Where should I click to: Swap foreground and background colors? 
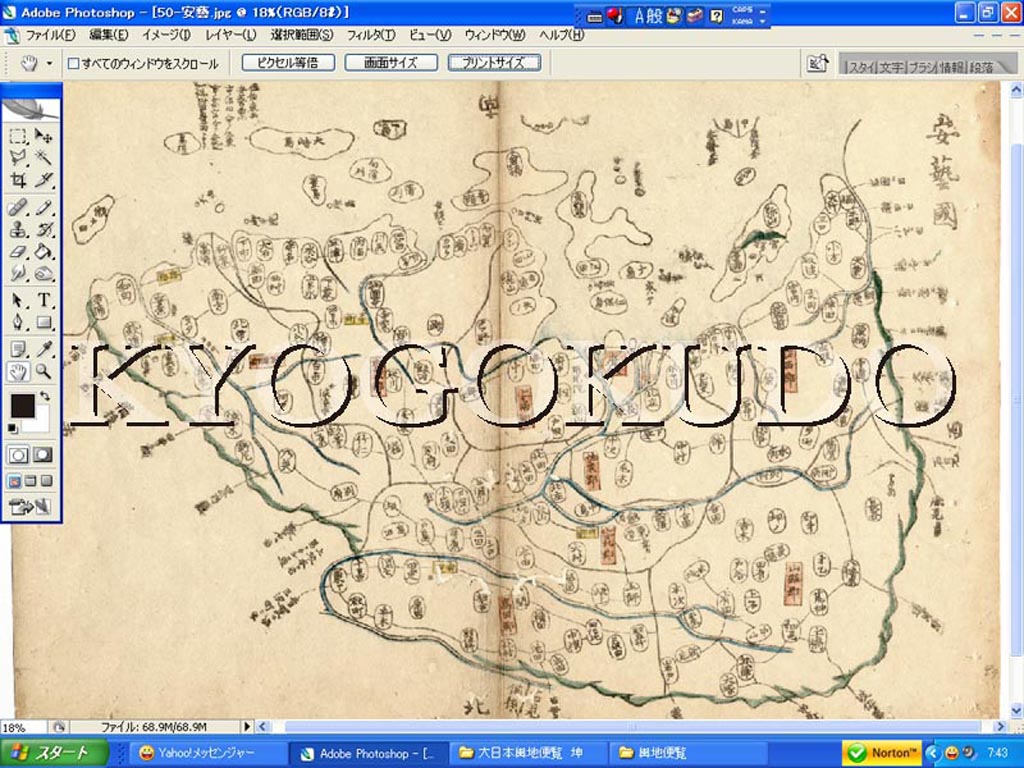44,396
